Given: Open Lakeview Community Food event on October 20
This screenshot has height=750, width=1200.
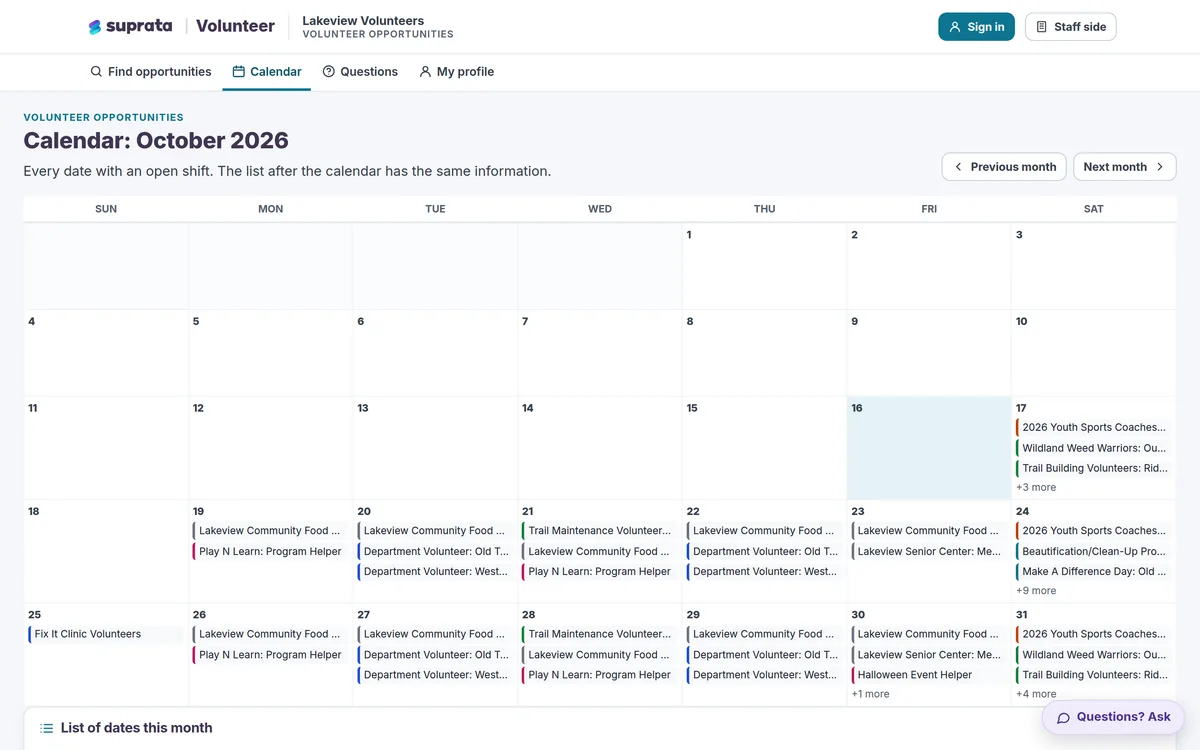Looking at the screenshot, I should pyautogui.click(x=435, y=531).
